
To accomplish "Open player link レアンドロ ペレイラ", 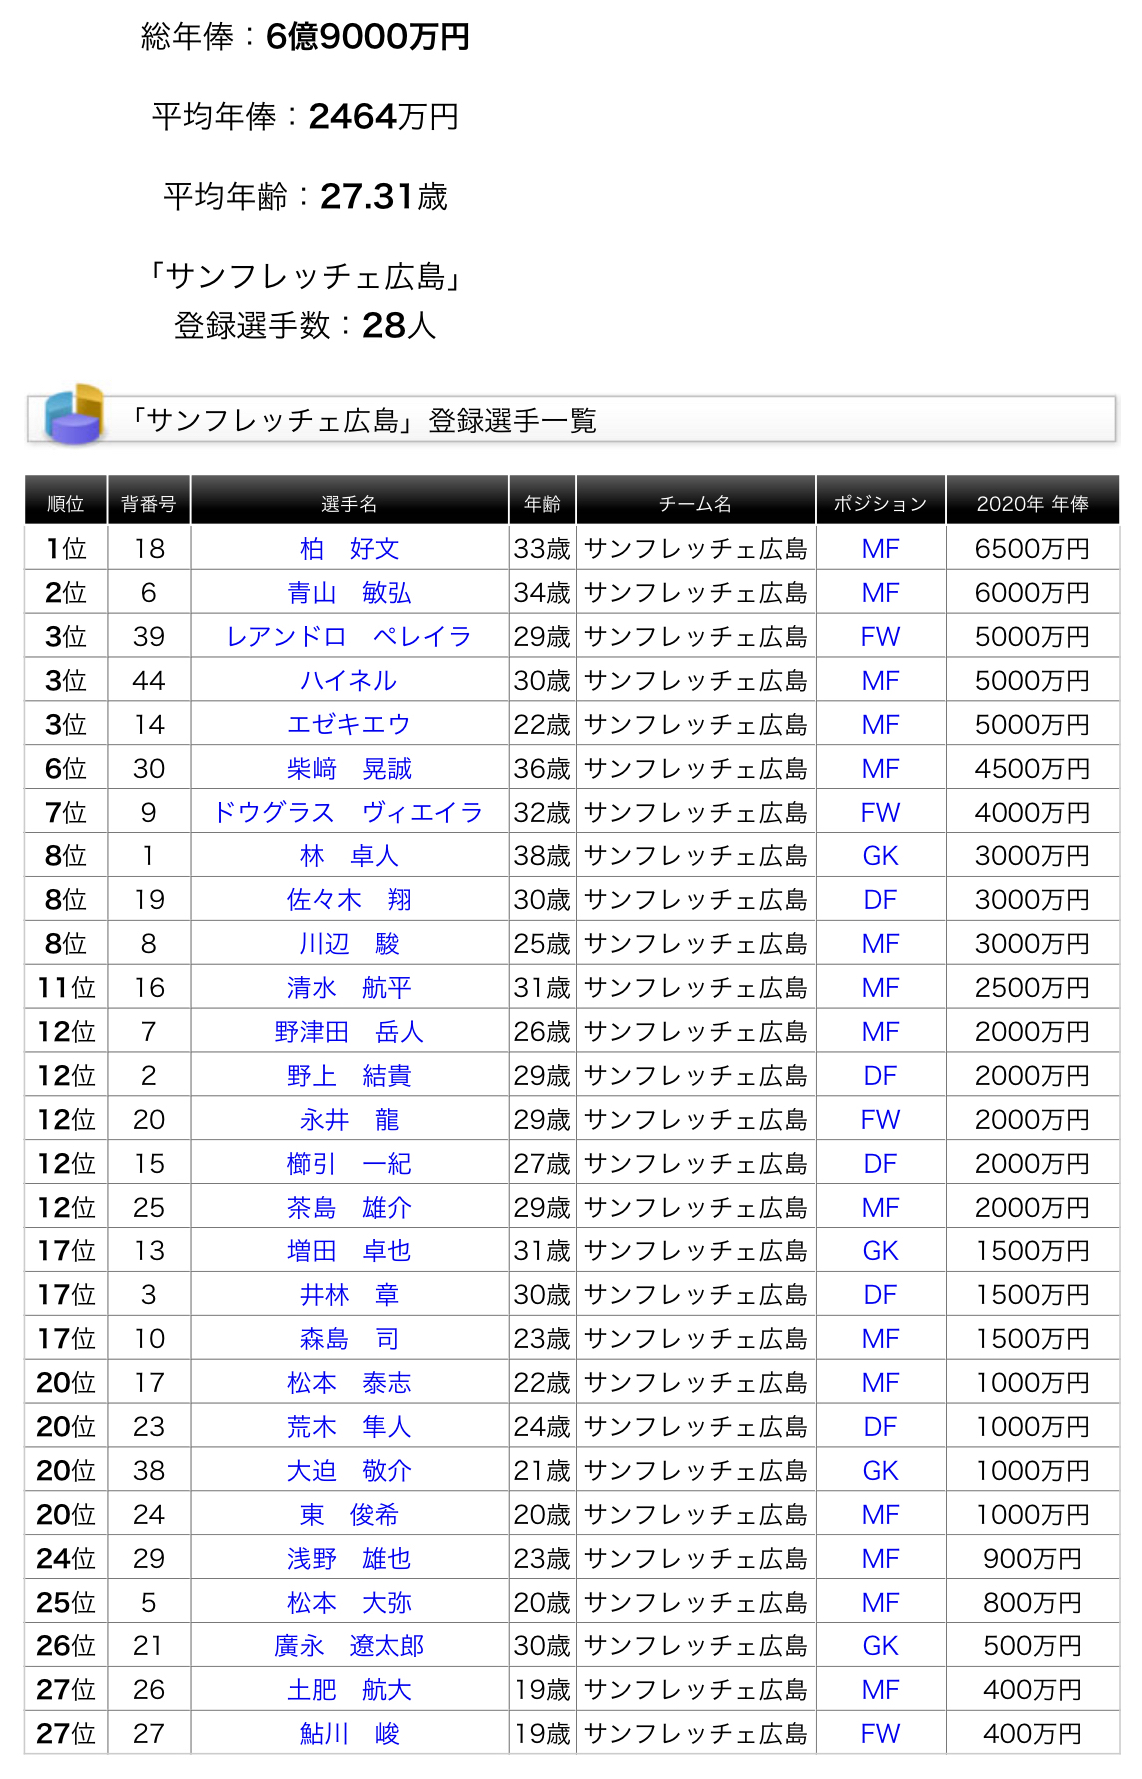I will tap(349, 637).
